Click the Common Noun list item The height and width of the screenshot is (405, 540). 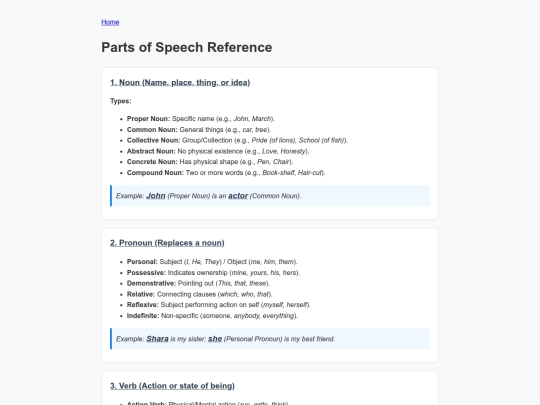pos(199,130)
